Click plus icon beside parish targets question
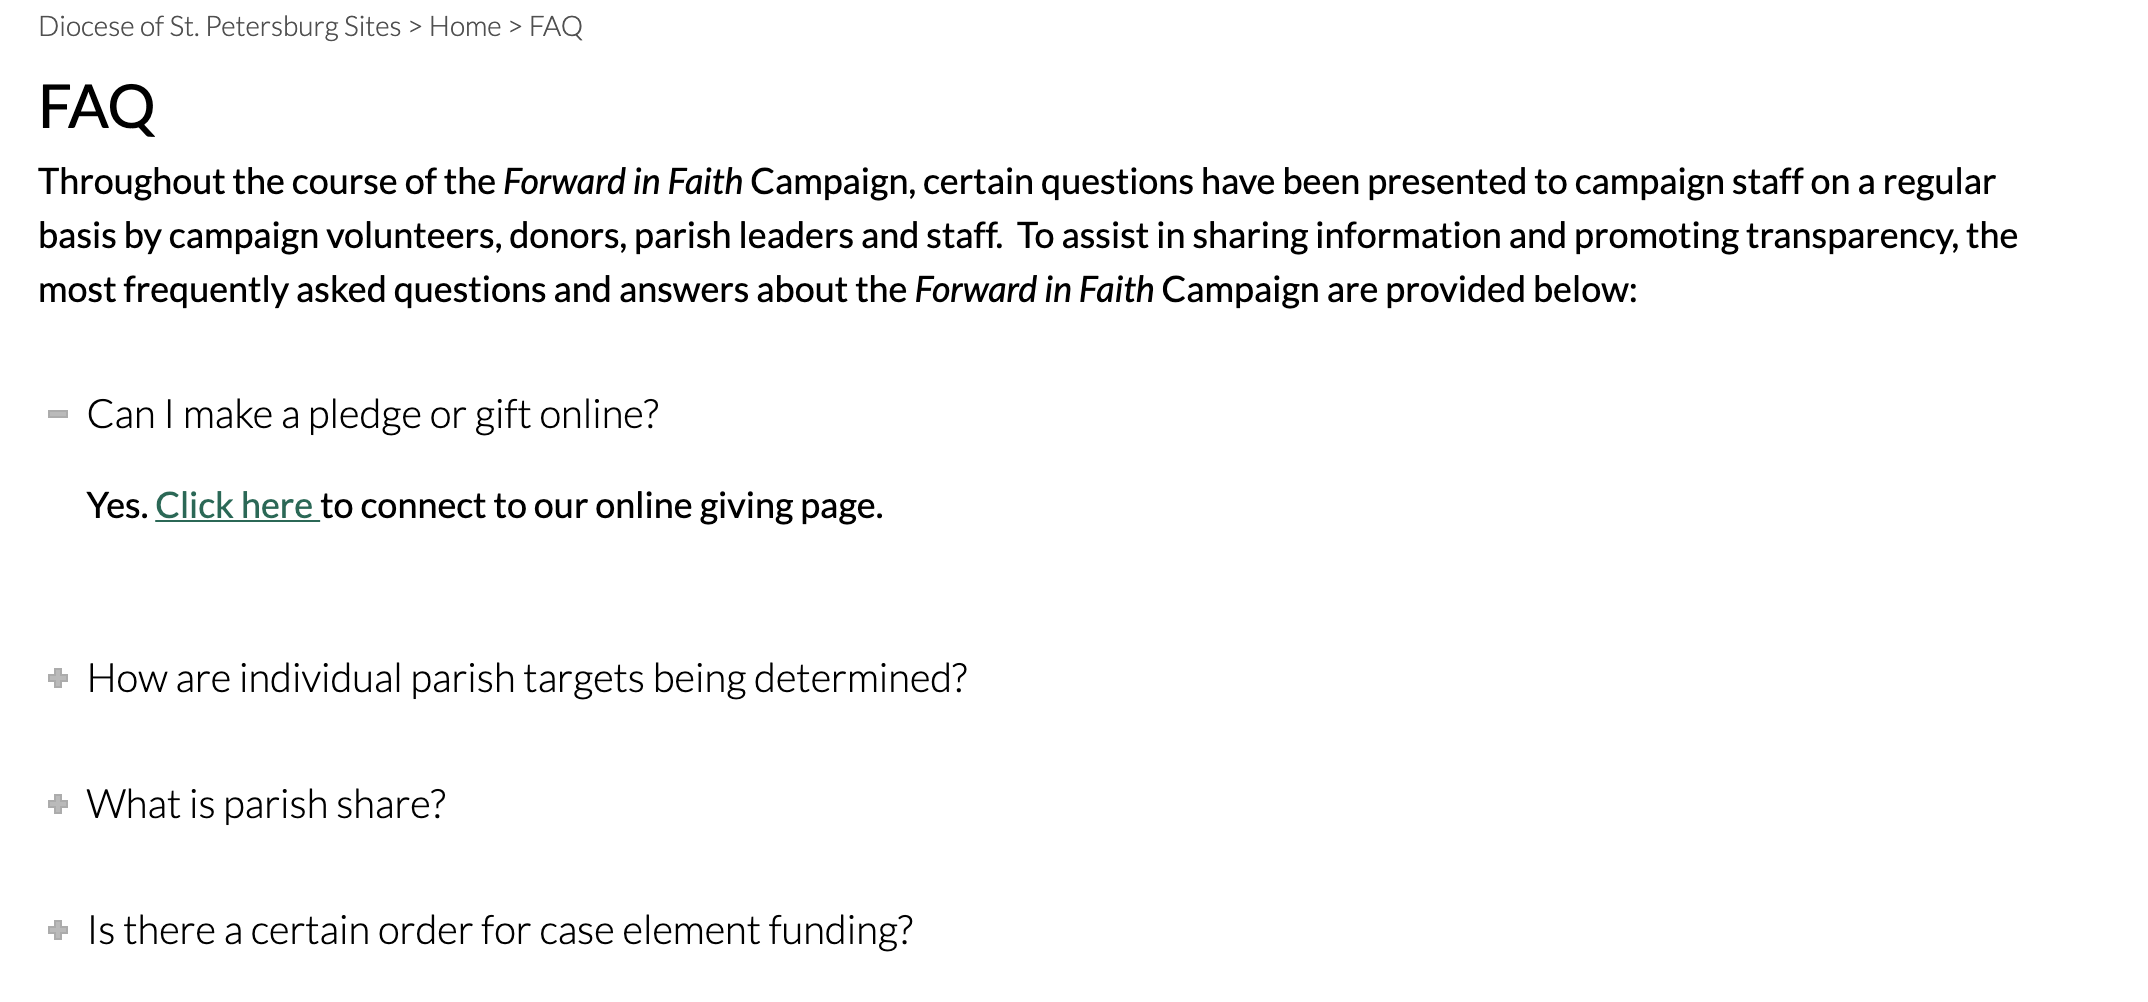 (58, 679)
